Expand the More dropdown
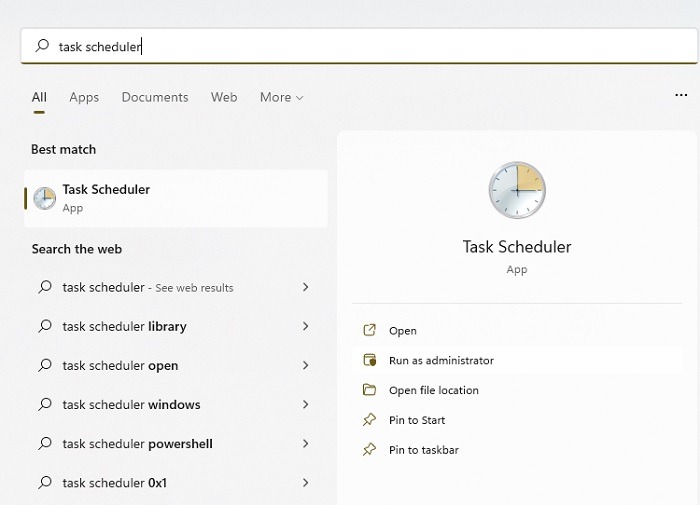This screenshot has height=505, width=700. point(281,97)
